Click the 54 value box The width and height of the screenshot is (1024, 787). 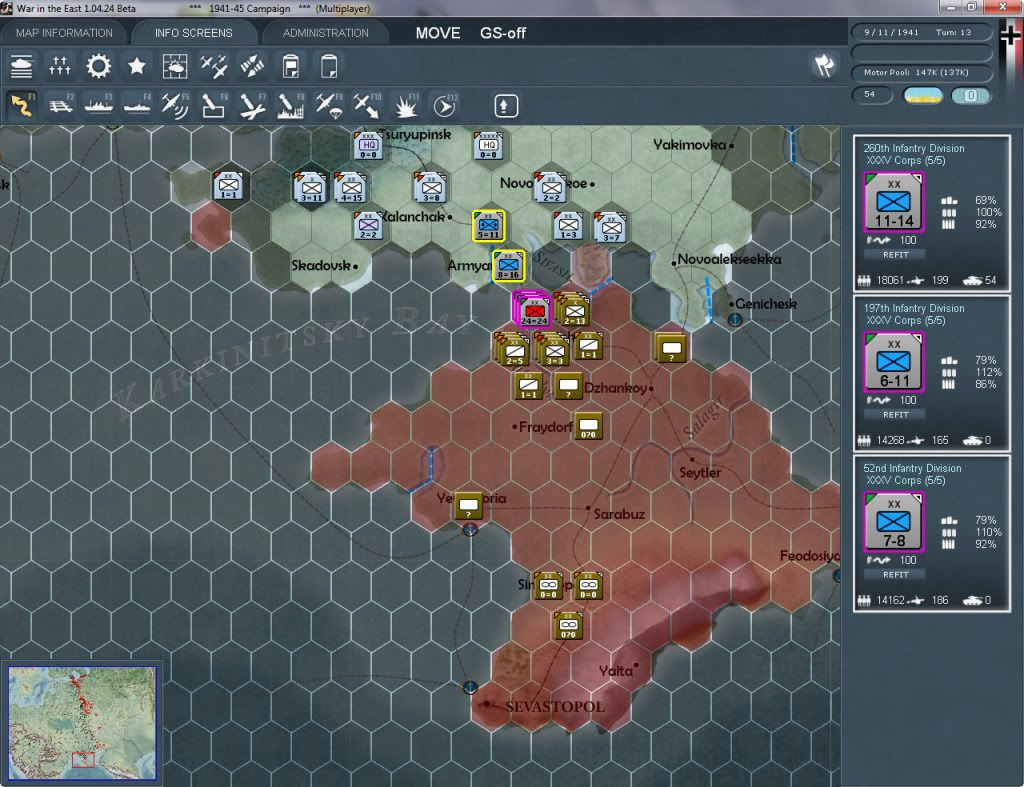[x=872, y=95]
